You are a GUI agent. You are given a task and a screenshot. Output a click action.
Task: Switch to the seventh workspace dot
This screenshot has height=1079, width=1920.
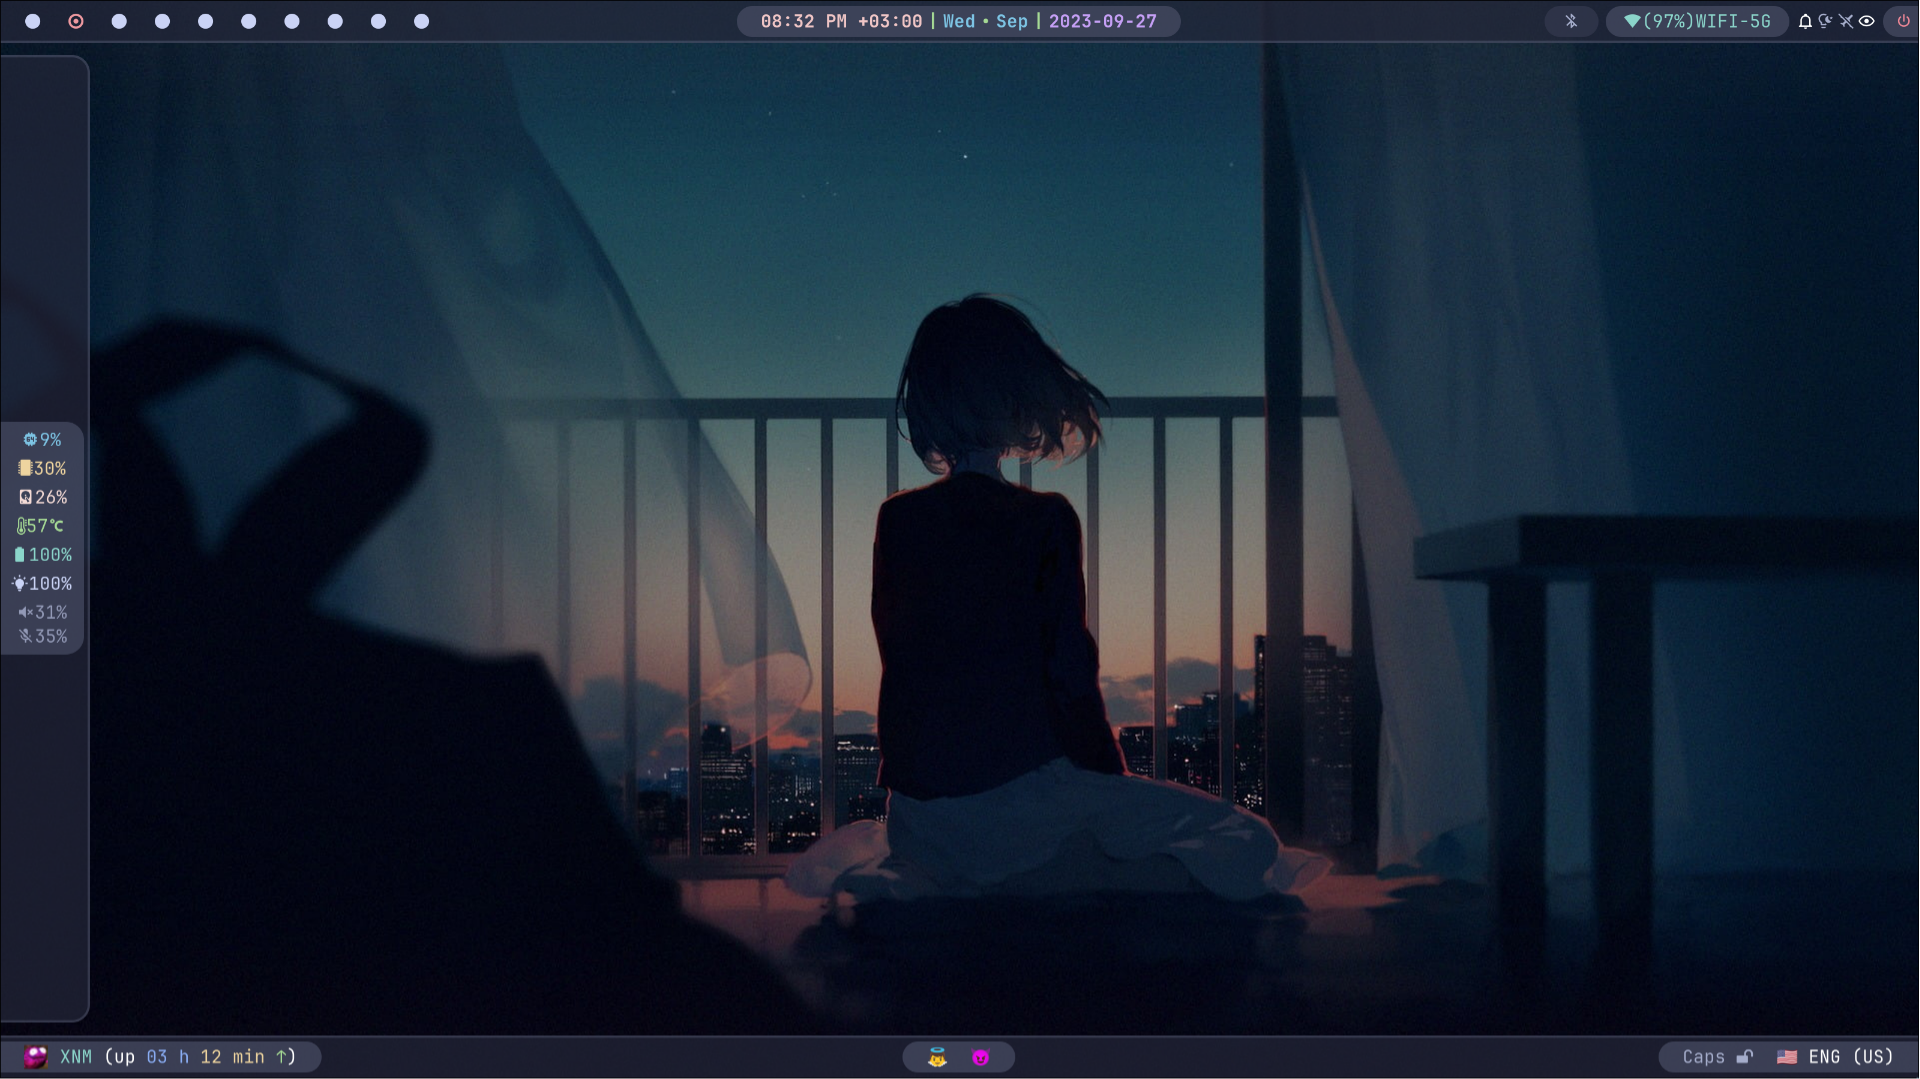(292, 21)
